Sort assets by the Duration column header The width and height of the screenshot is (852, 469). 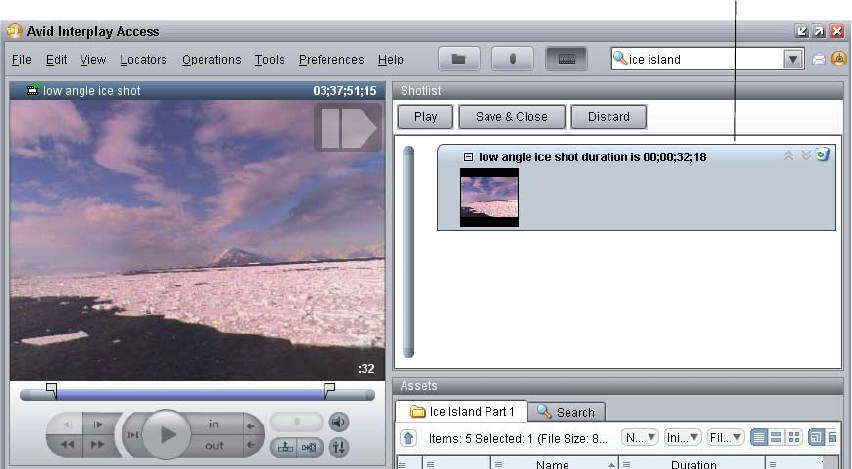[692, 464]
